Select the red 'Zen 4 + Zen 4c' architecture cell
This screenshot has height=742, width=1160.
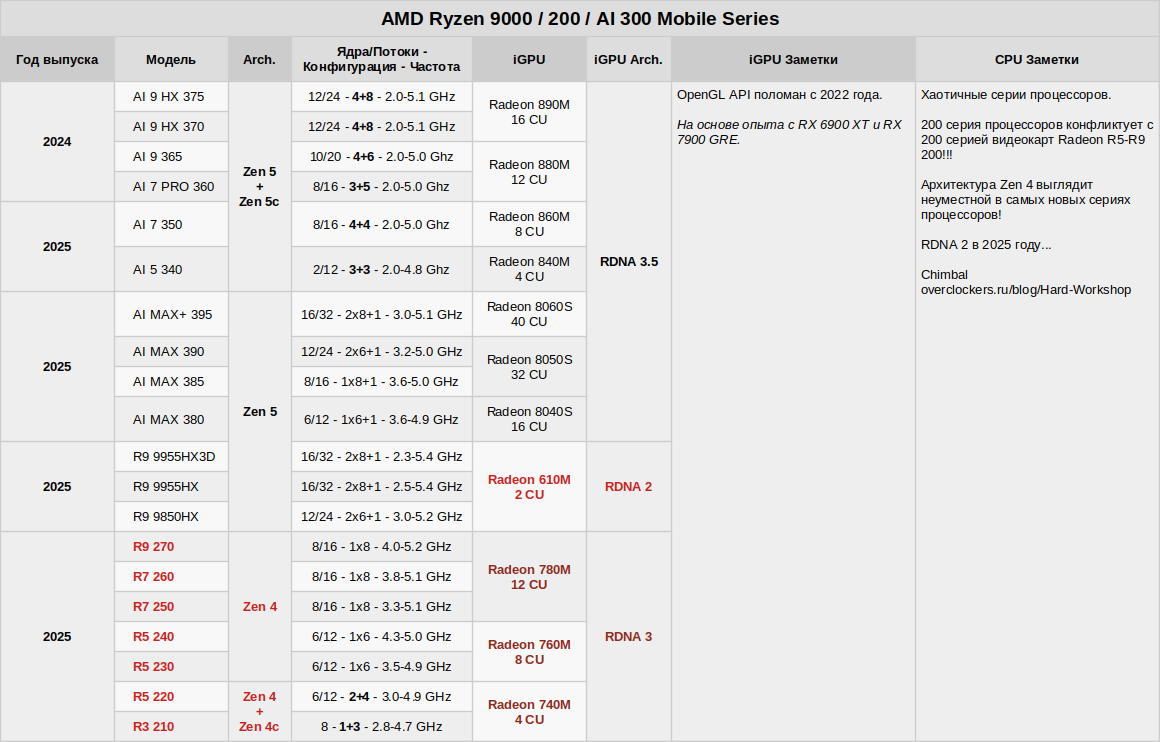pyautogui.click(x=260, y=712)
